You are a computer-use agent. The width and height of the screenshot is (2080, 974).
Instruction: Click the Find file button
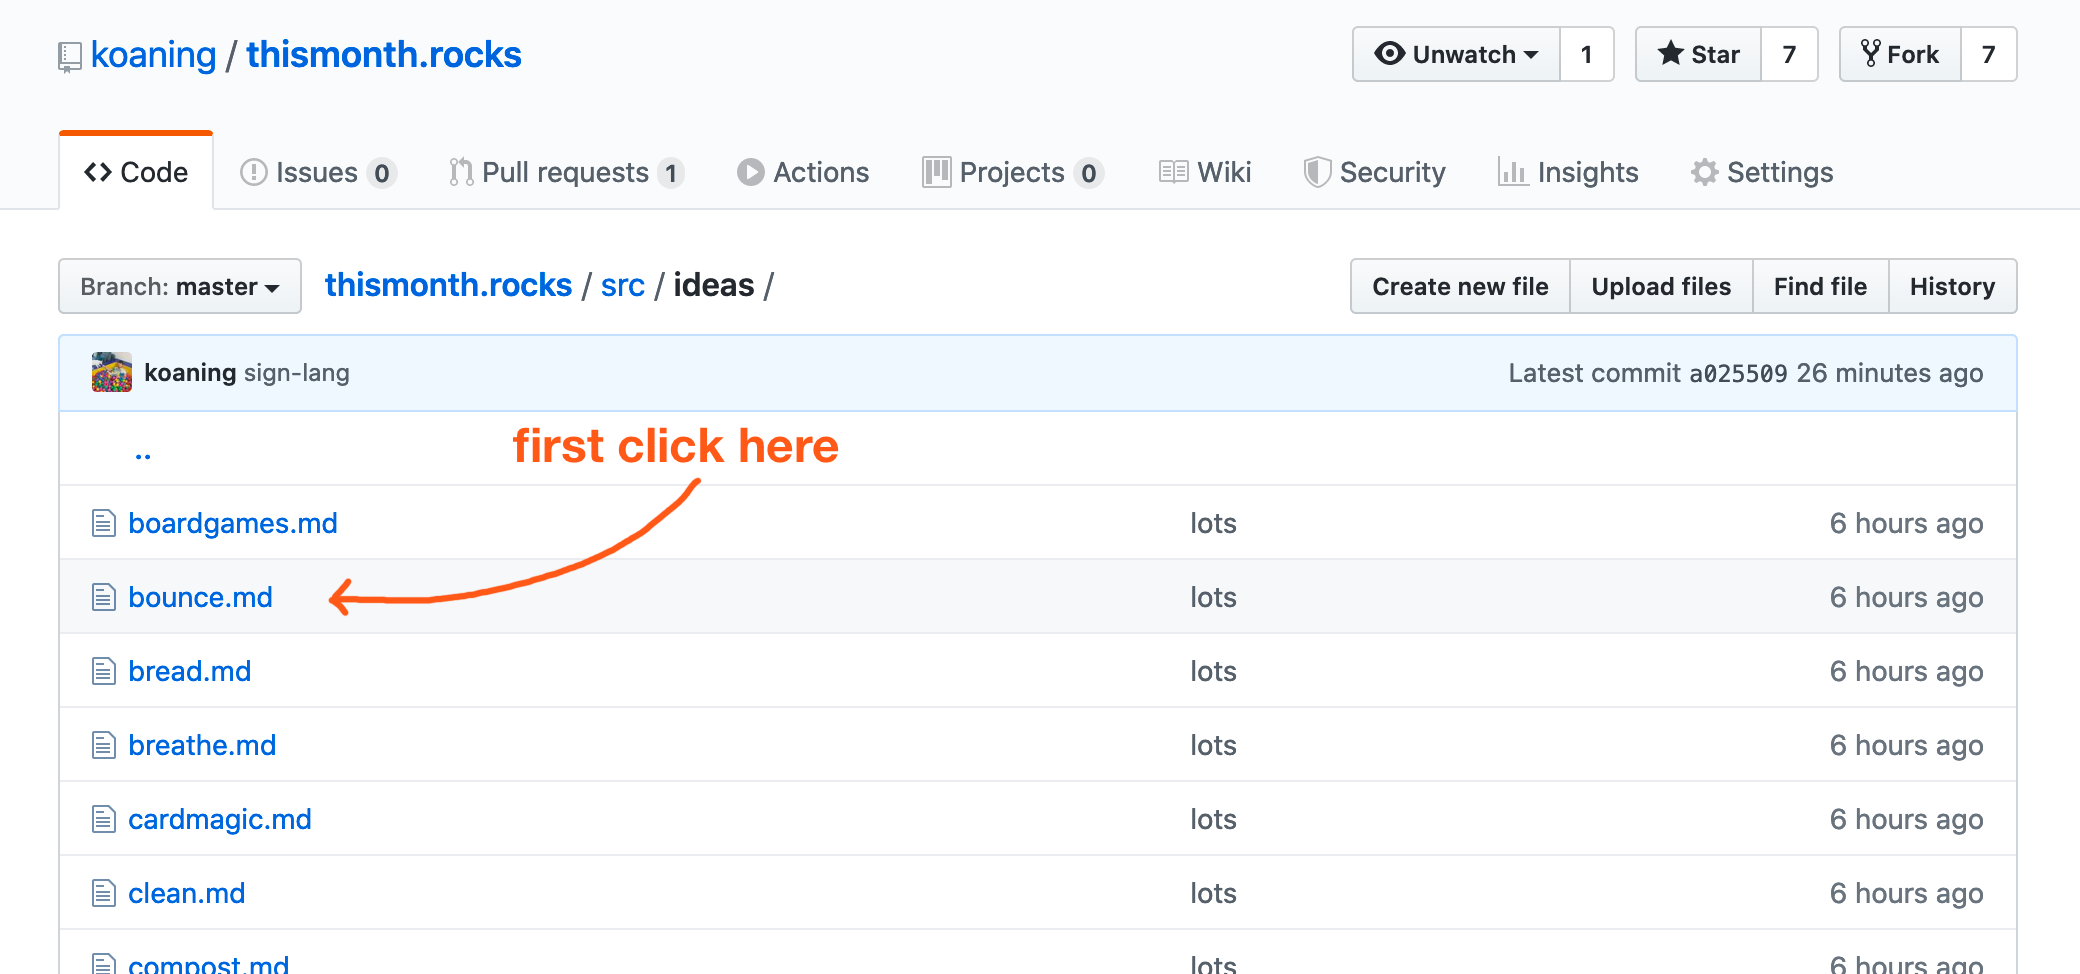tap(1820, 286)
